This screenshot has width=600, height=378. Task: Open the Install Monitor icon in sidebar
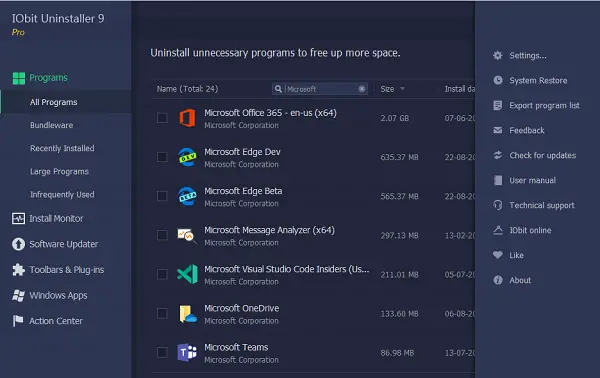pyautogui.click(x=18, y=218)
